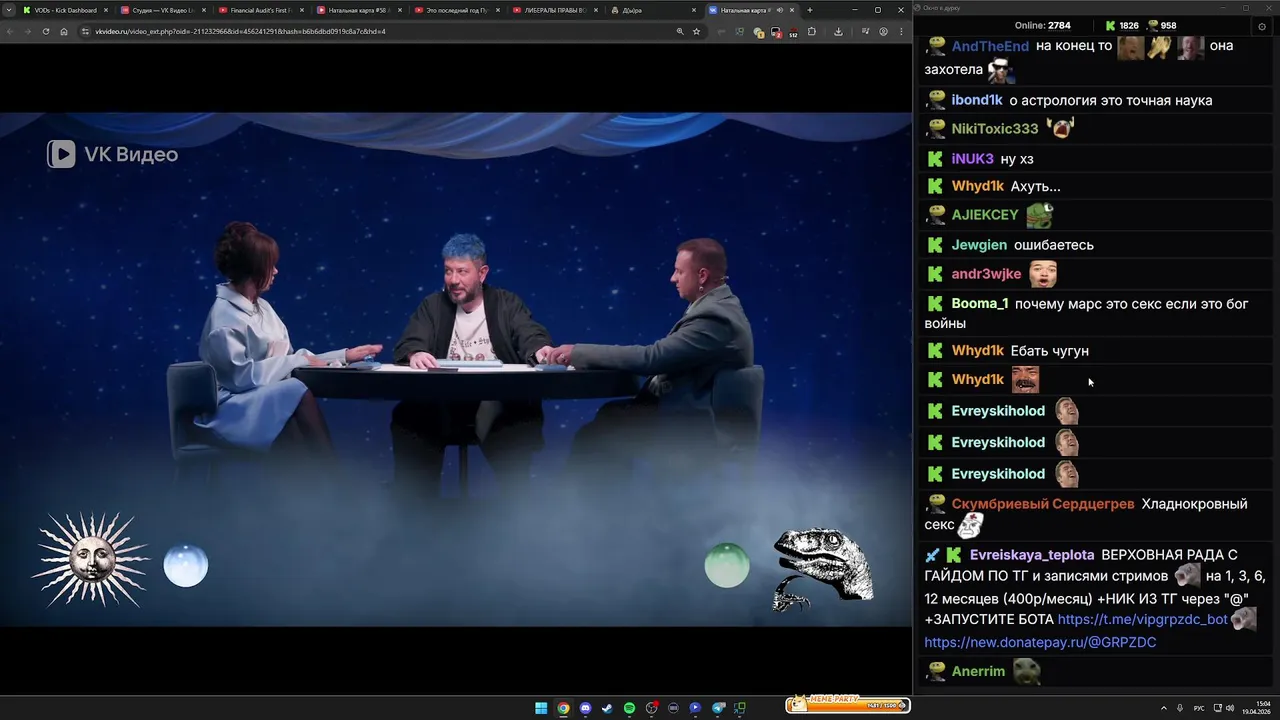
Task: Open Spotify from the taskbar
Action: (x=629, y=708)
